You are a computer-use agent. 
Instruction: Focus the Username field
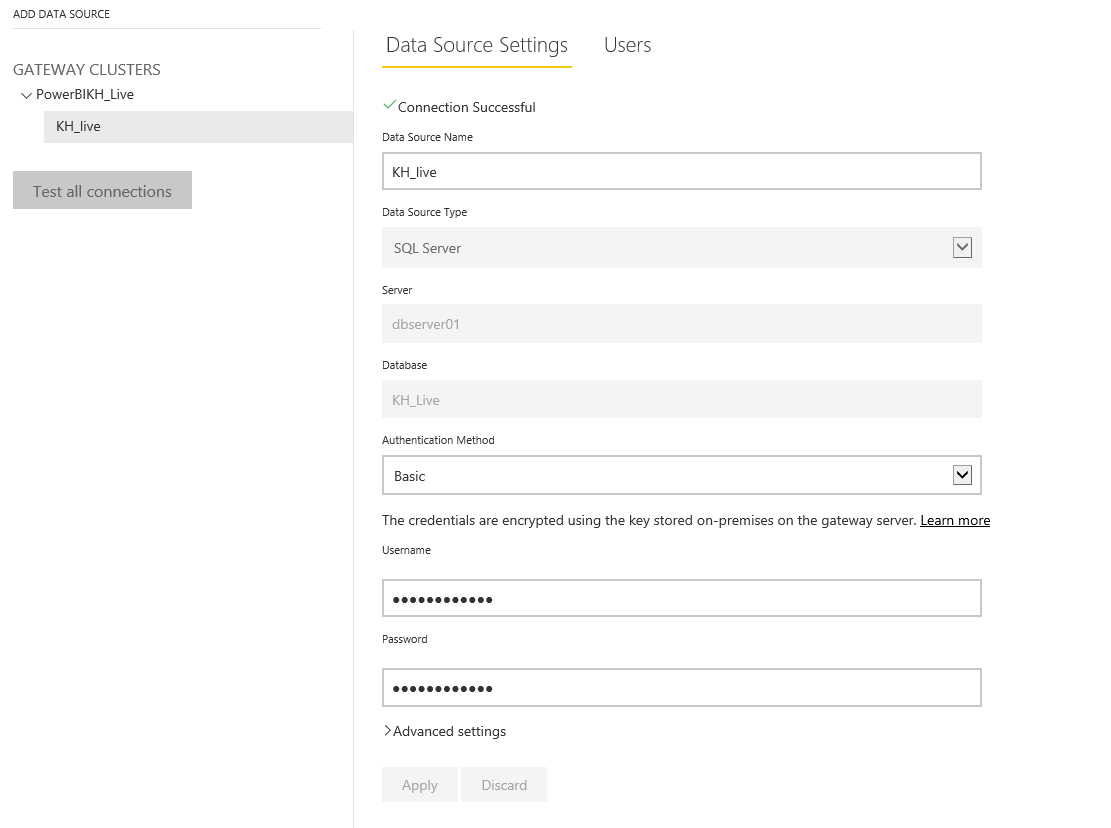point(682,599)
